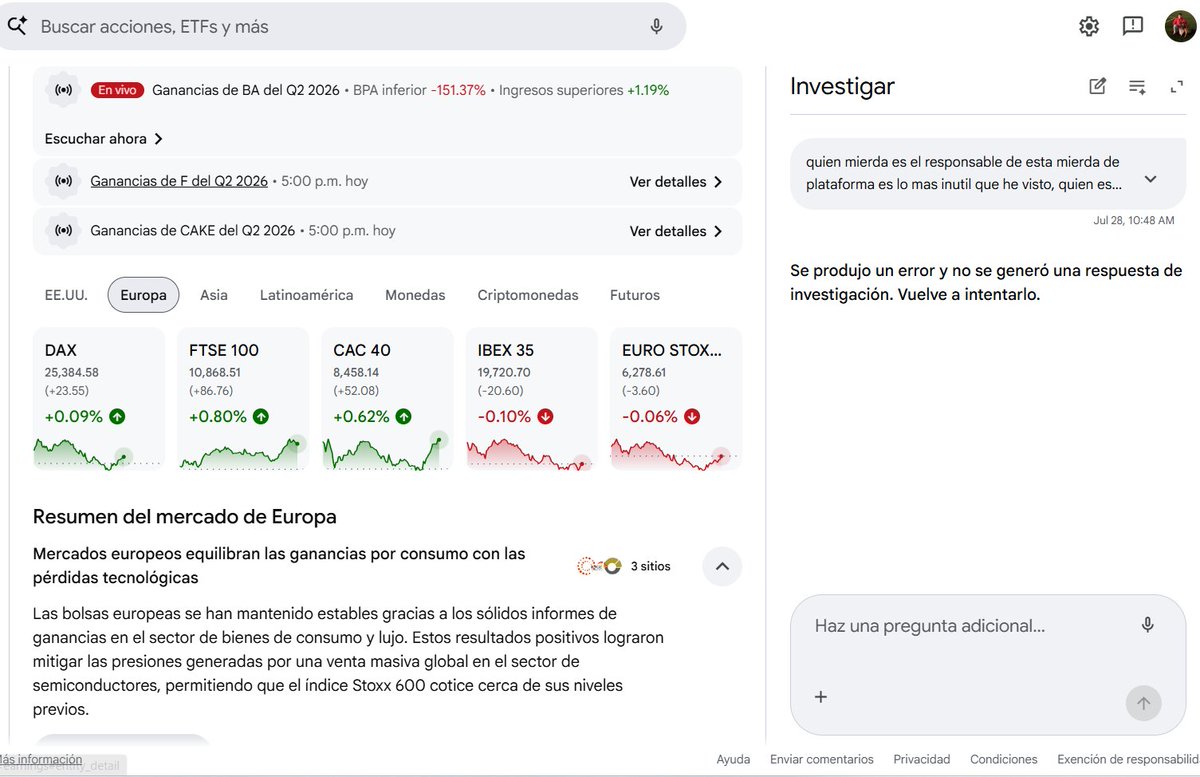The width and height of the screenshot is (1200, 777).
Task: Switch to the Monedas tab
Action: 415,295
